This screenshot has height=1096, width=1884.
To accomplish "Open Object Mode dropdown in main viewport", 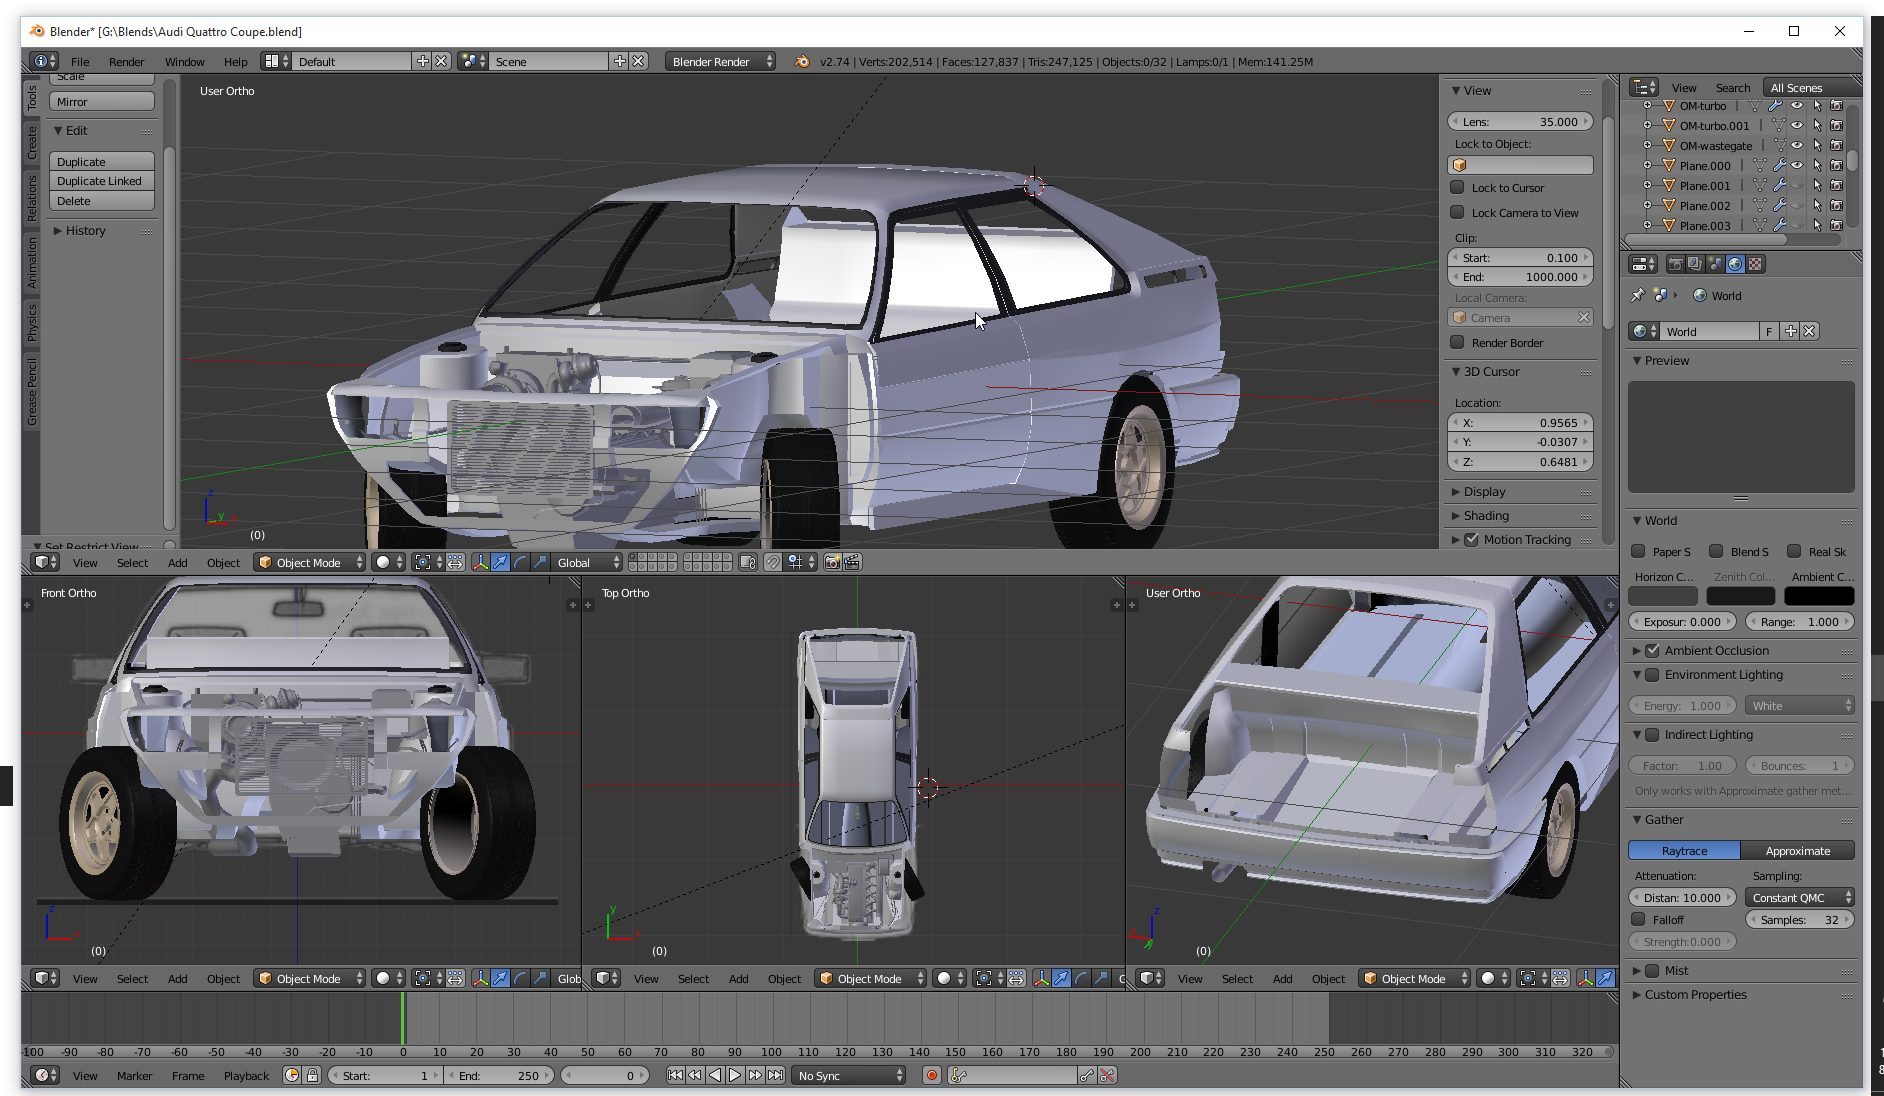I will [309, 562].
